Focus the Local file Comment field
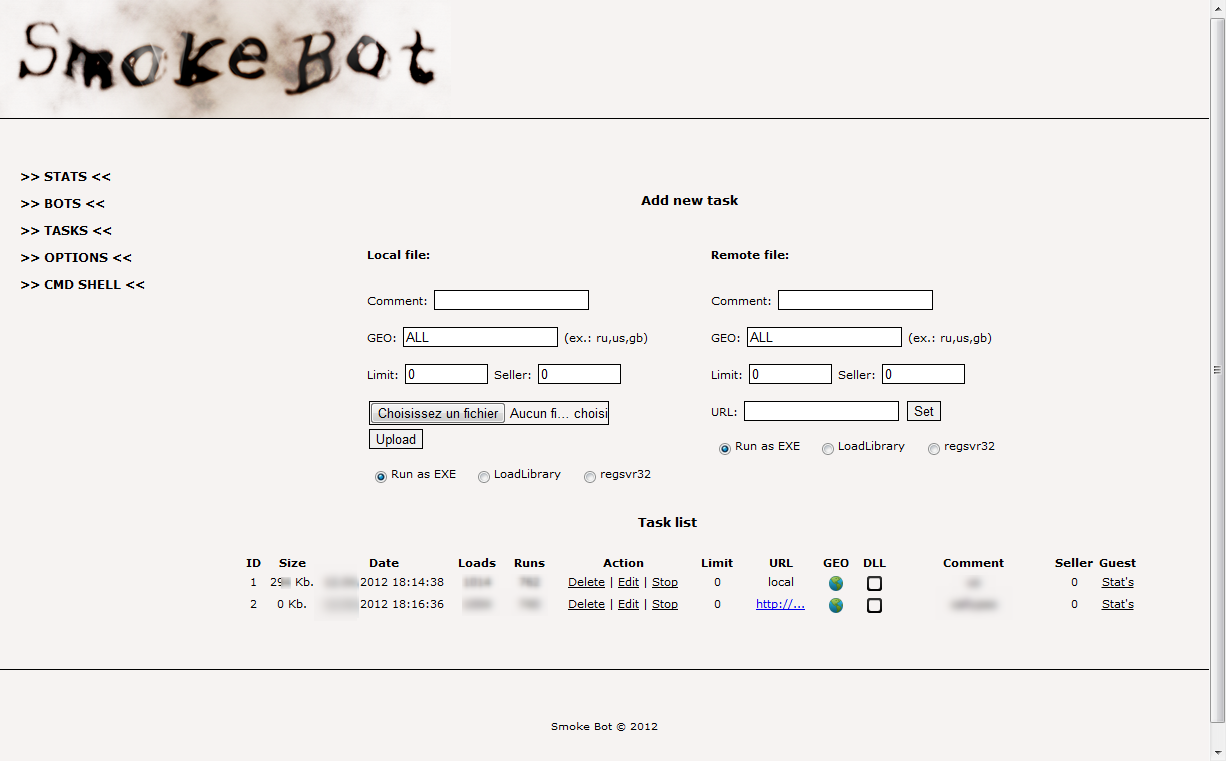 point(511,300)
